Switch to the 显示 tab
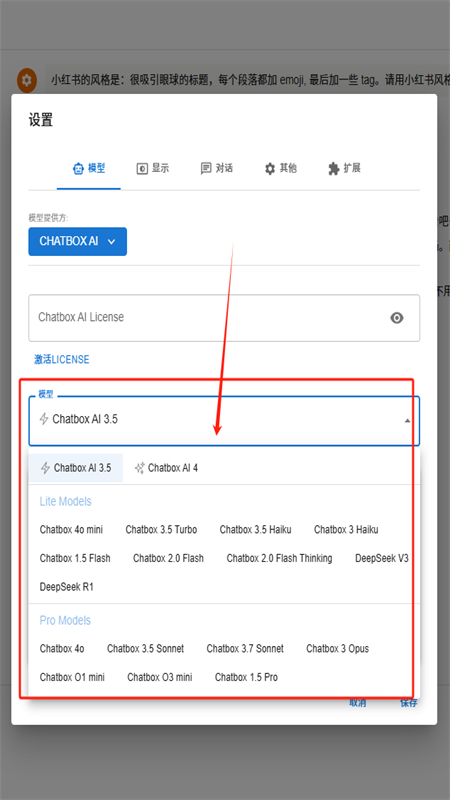This screenshot has width=450, height=800. tap(153, 169)
